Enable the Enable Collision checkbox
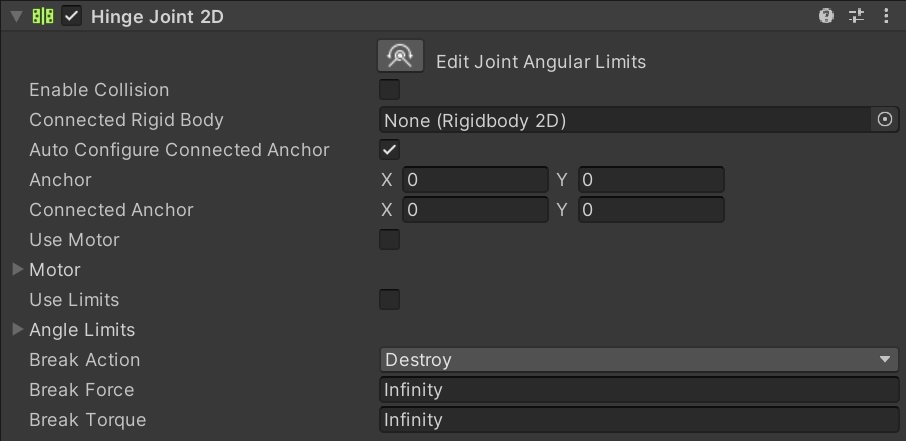Viewport: 906px width, 441px height. pos(390,90)
